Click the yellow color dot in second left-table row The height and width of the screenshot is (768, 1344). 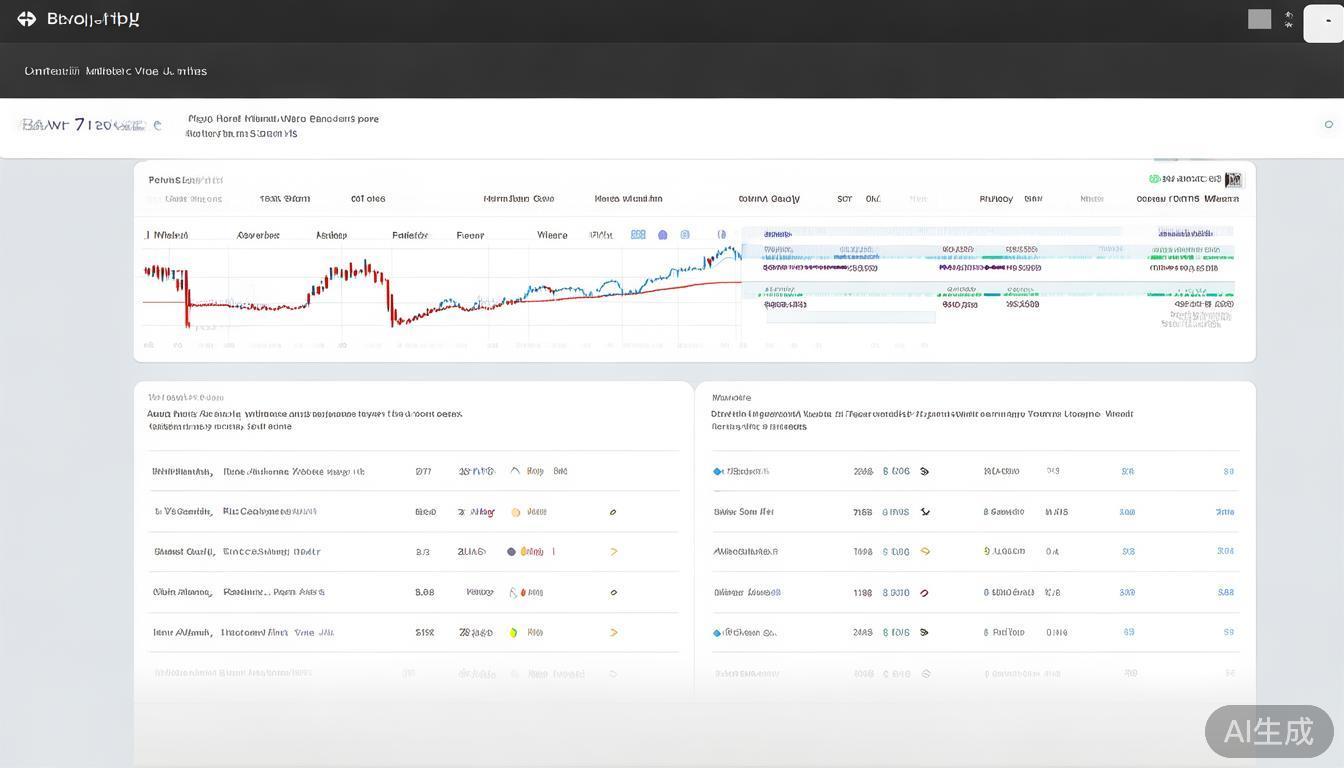pyautogui.click(x=516, y=512)
